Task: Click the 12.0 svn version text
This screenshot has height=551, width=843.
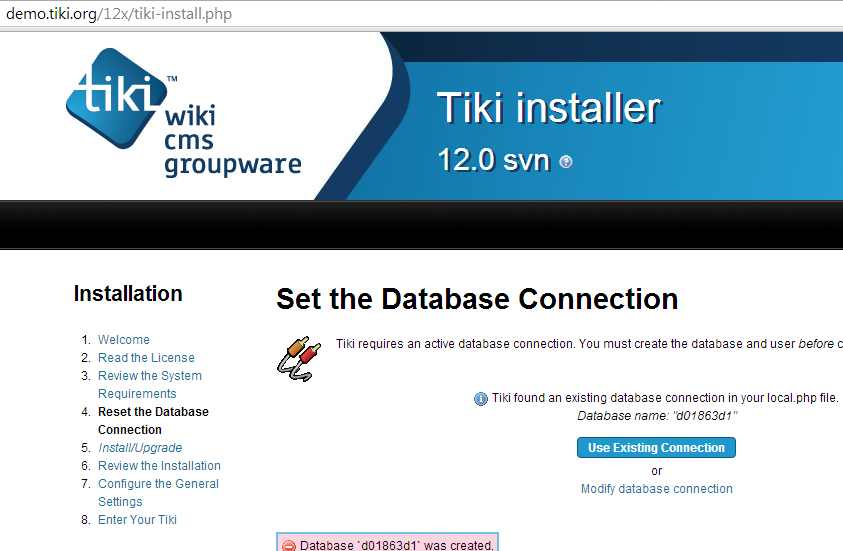Action: (x=494, y=160)
